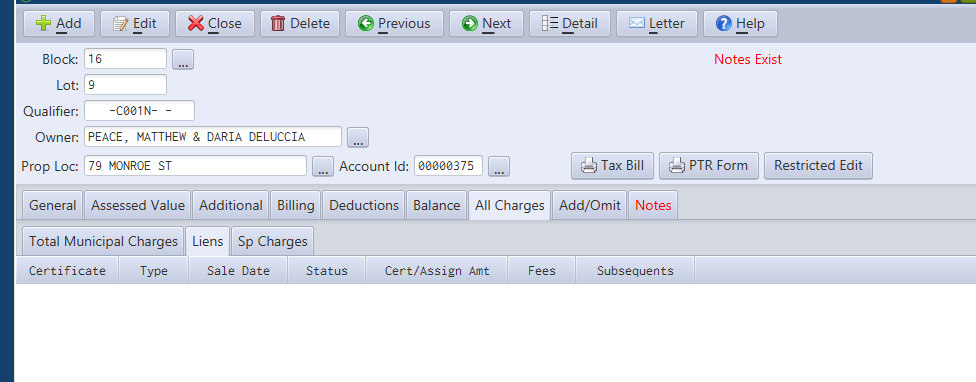Click the Owner name field
The width and height of the screenshot is (976, 382).
[213, 137]
